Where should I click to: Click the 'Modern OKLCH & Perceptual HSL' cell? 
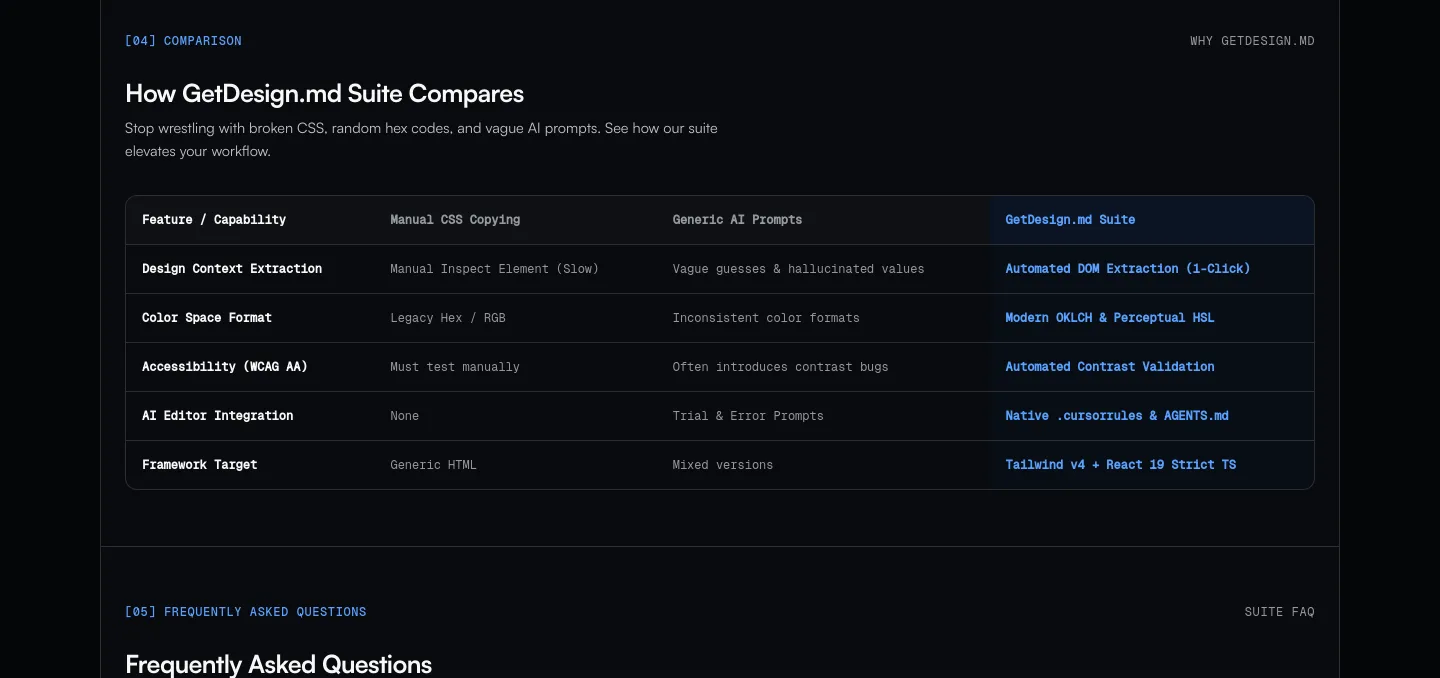pos(1110,318)
